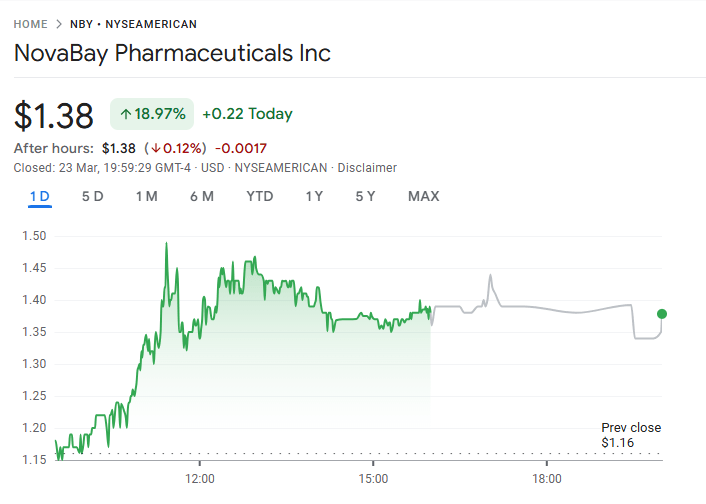Click the Prev close $1.16 label
Image resolution: width=706 pixels, height=504 pixels.
point(630,435)
